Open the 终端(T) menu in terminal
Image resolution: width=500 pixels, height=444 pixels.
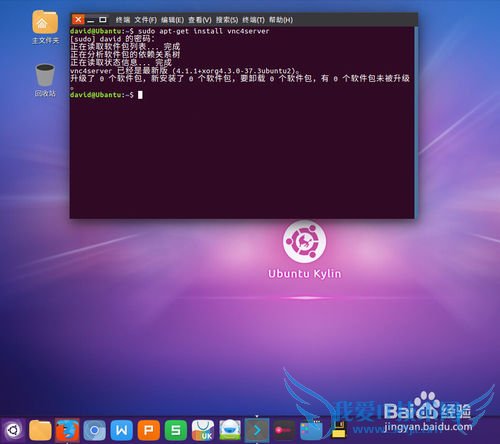(x=253, y=20)
